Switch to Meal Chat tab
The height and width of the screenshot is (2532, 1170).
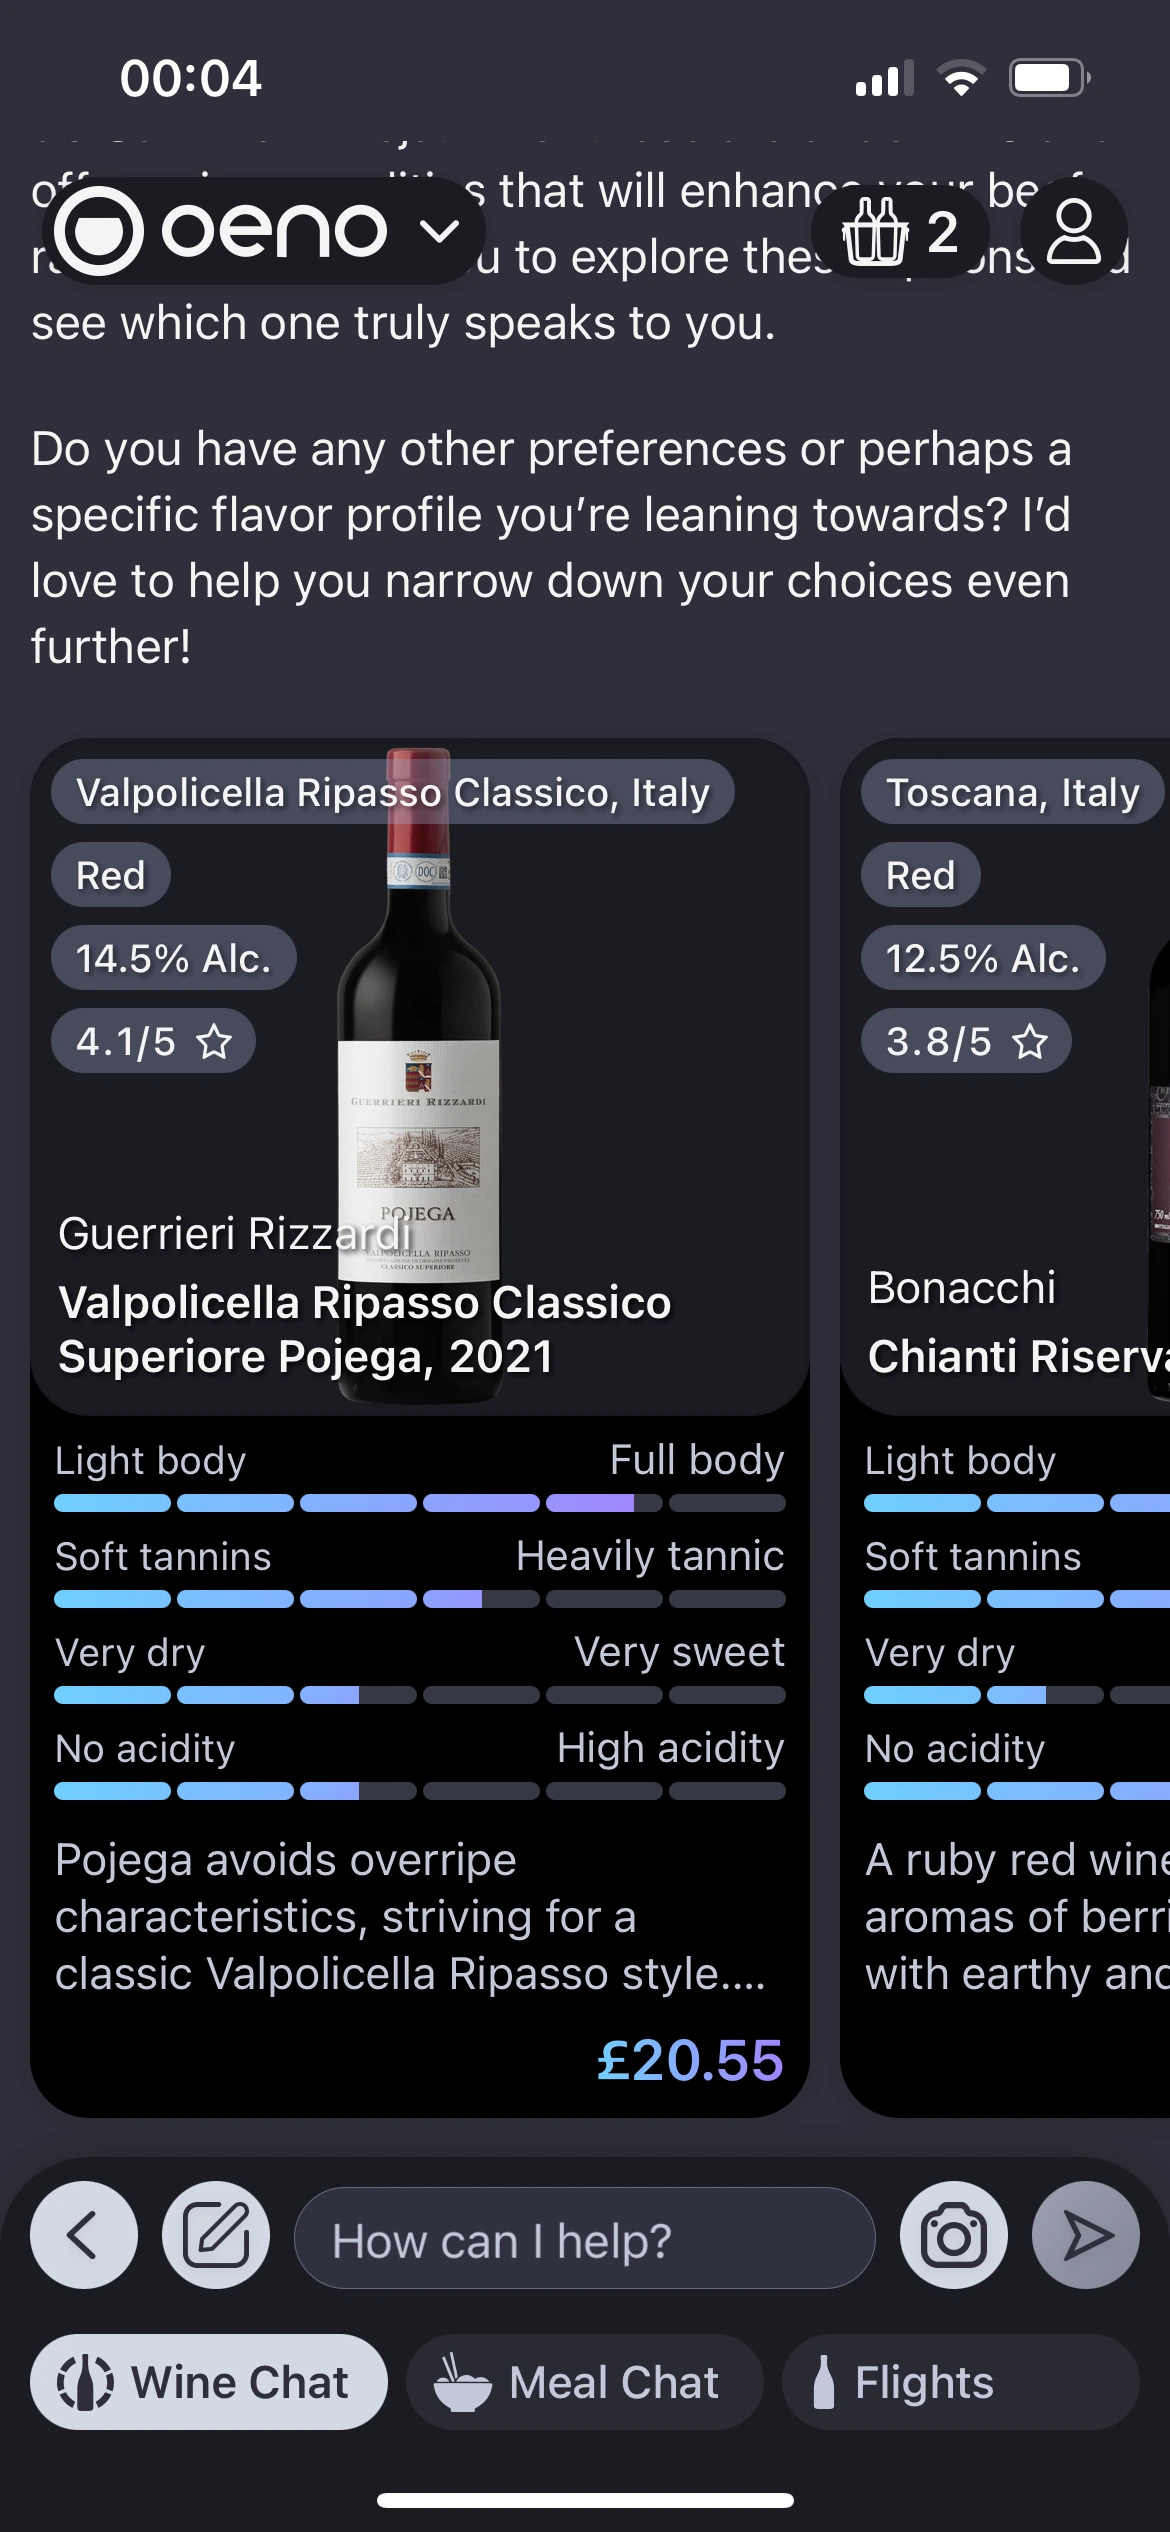click(584, 2382)
